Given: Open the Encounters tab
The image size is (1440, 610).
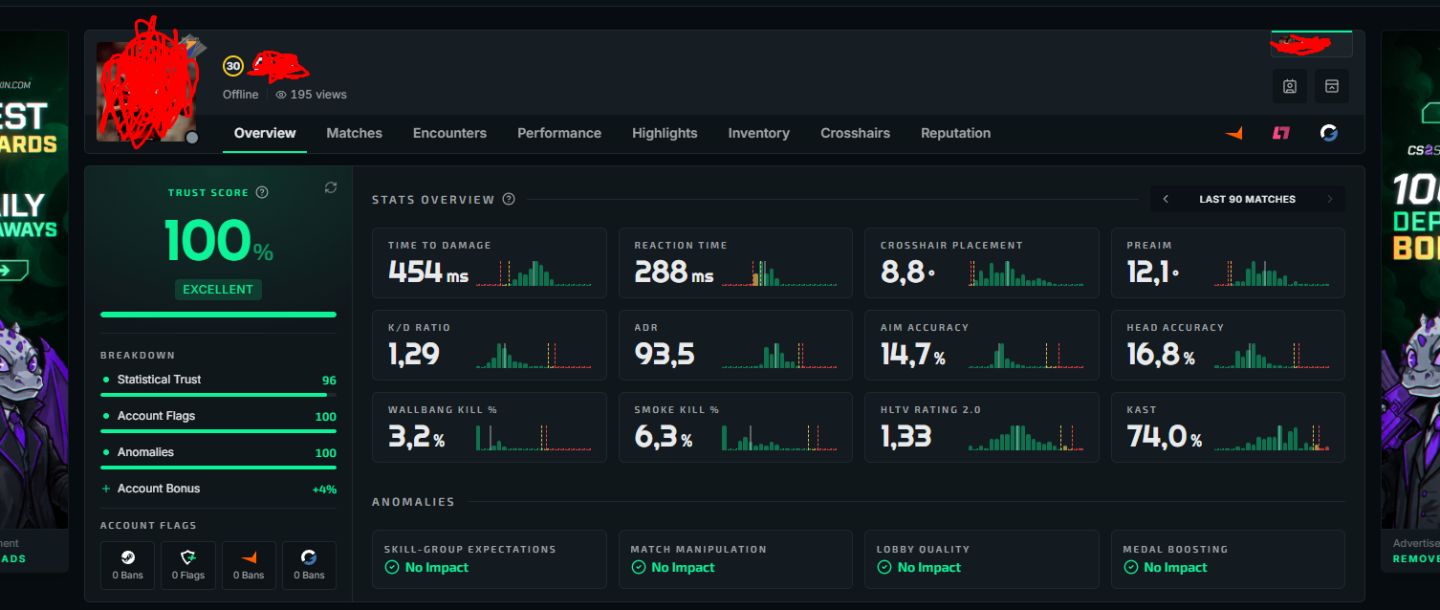Looking at the screenshot, I should (450, 133).
